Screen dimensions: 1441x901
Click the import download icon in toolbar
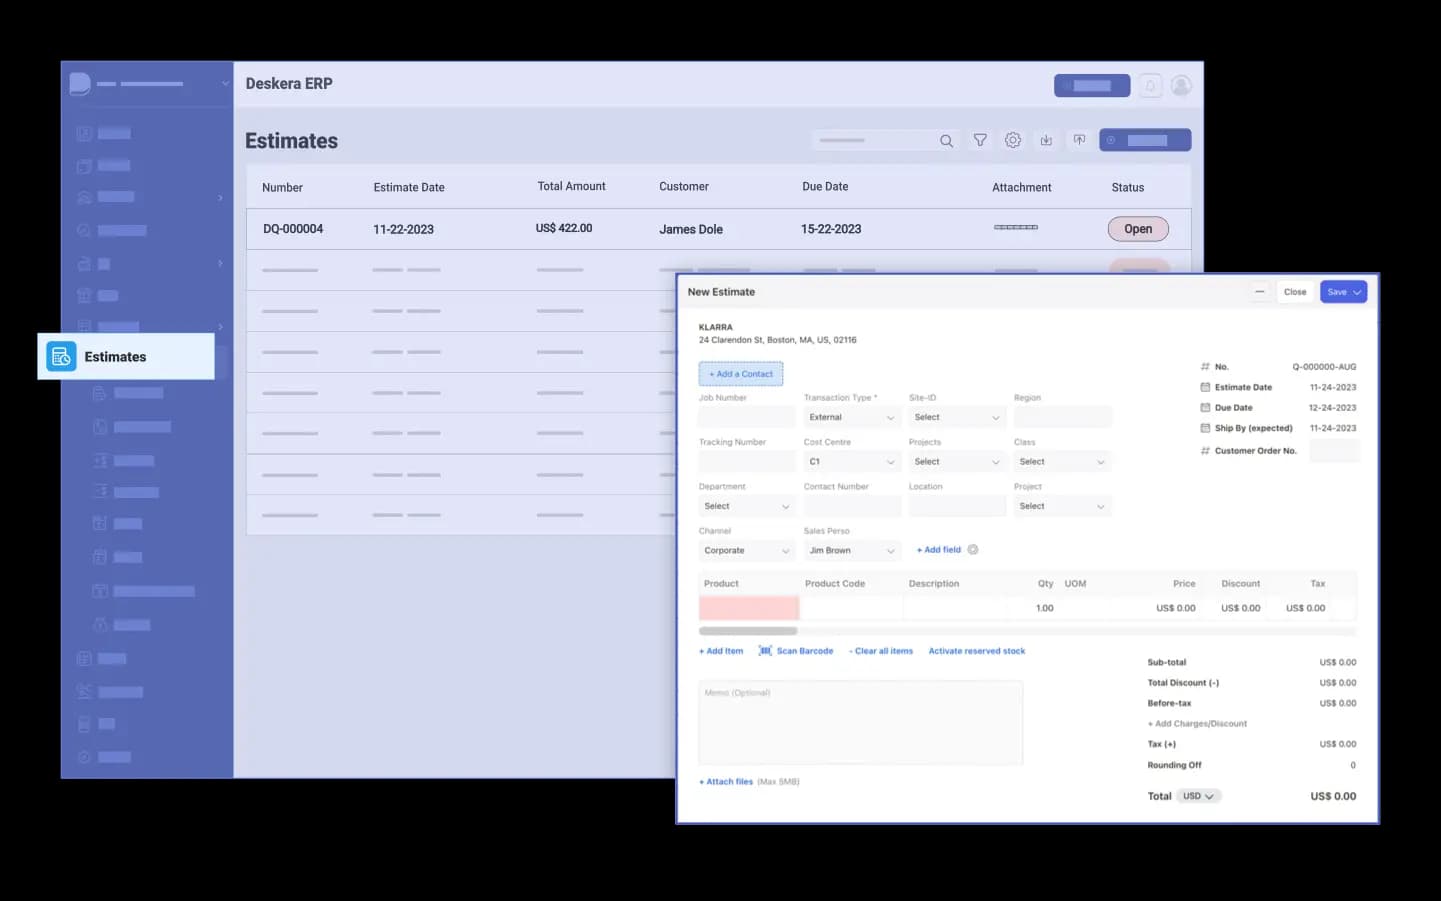click(x=1046, y=141)
